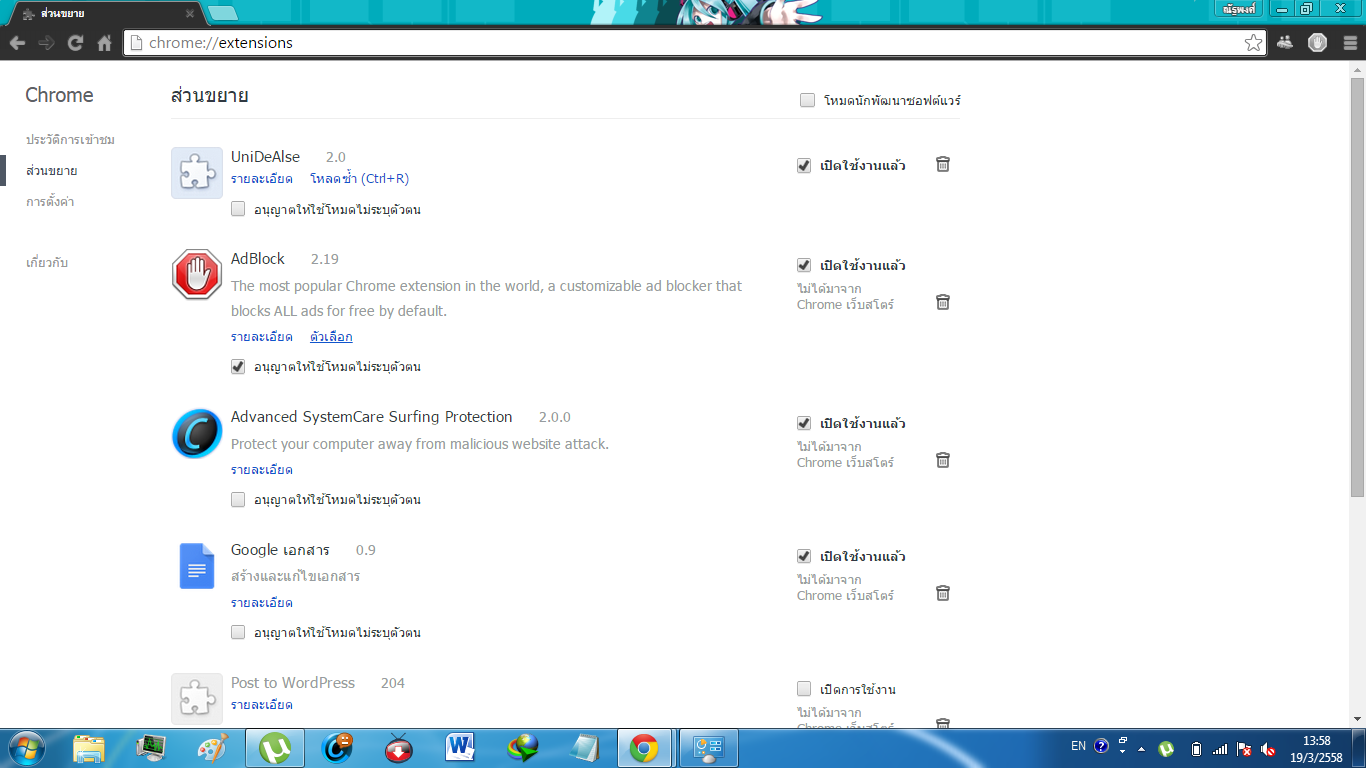The height and width of the screenshot is (768, 1366).
Task: Reload the page with the refresh icon
Action: pyautogui.click(x=75, y=43)
